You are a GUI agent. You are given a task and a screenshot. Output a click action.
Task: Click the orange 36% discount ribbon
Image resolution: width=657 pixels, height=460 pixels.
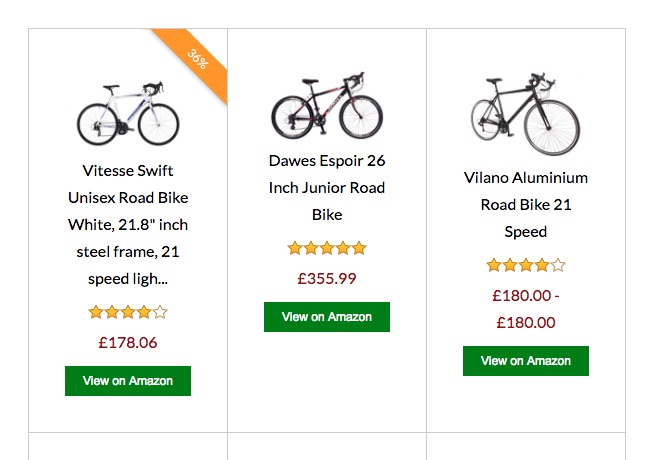tap(196, 60)
